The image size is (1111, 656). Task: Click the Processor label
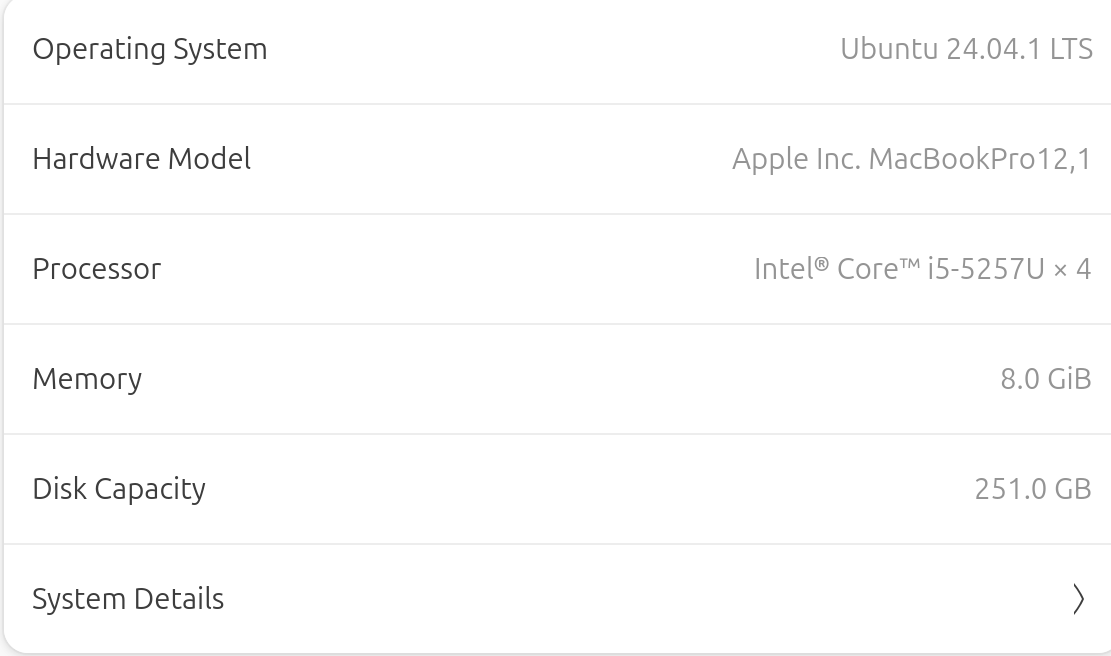(96, 269)
